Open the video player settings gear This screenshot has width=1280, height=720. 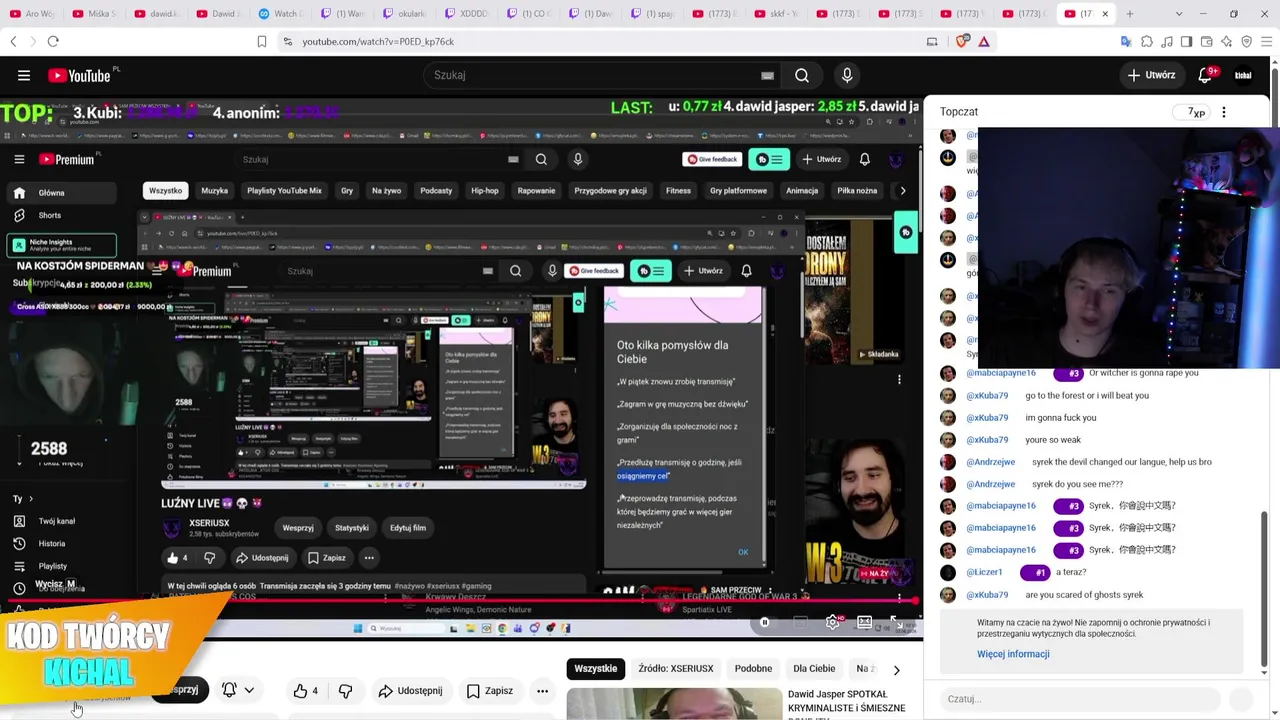click(x=832, y=622)
